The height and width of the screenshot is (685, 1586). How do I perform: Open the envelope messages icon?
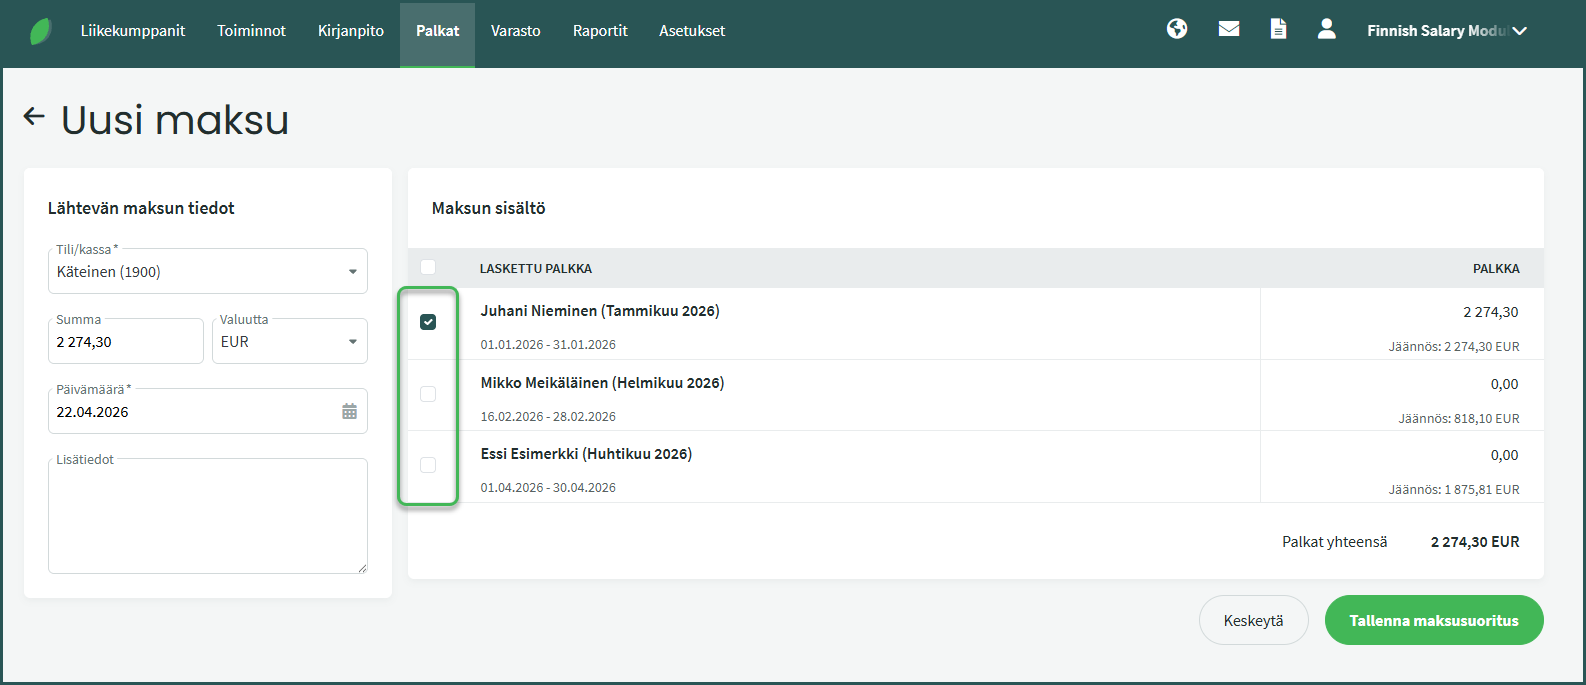(x=1229, y=30)
